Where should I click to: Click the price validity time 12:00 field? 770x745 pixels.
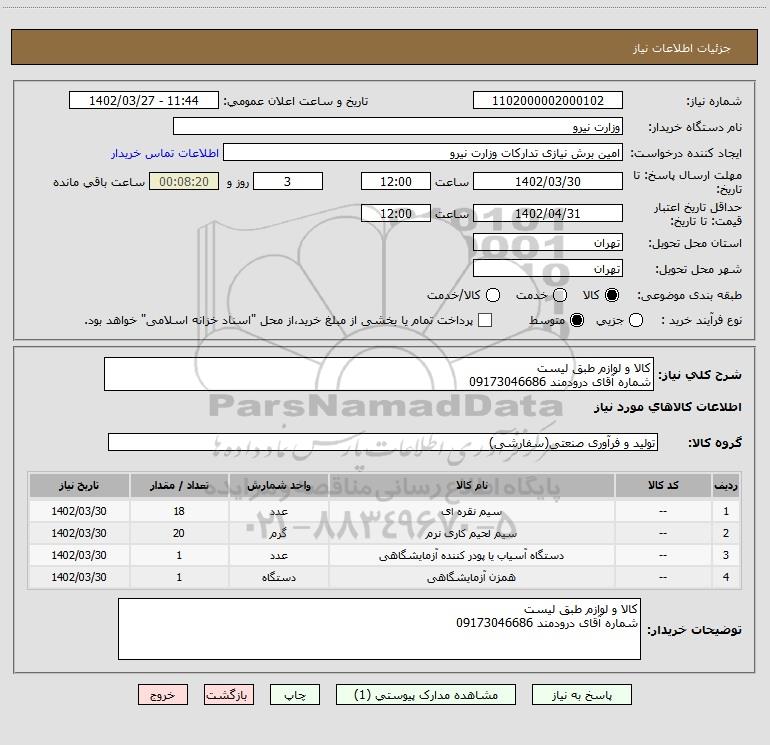point(396,213)
